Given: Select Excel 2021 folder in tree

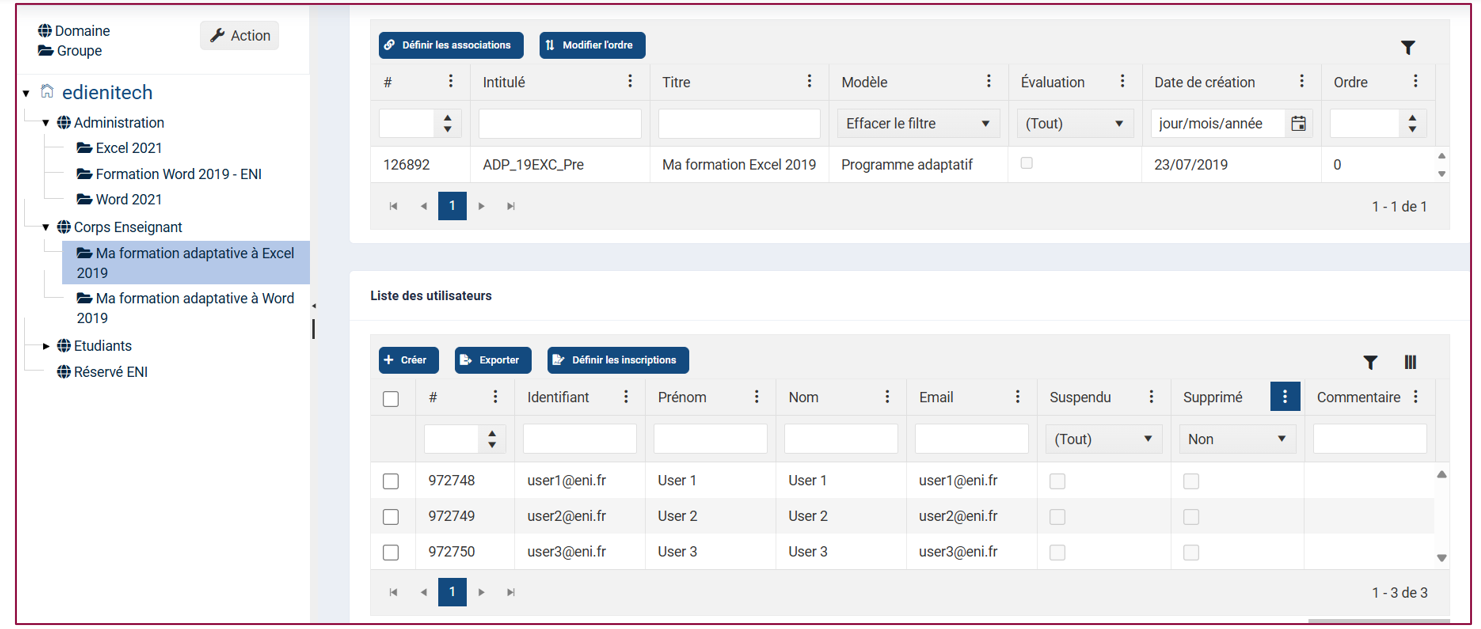Looking at the screenshot, I should click(119, 148).
